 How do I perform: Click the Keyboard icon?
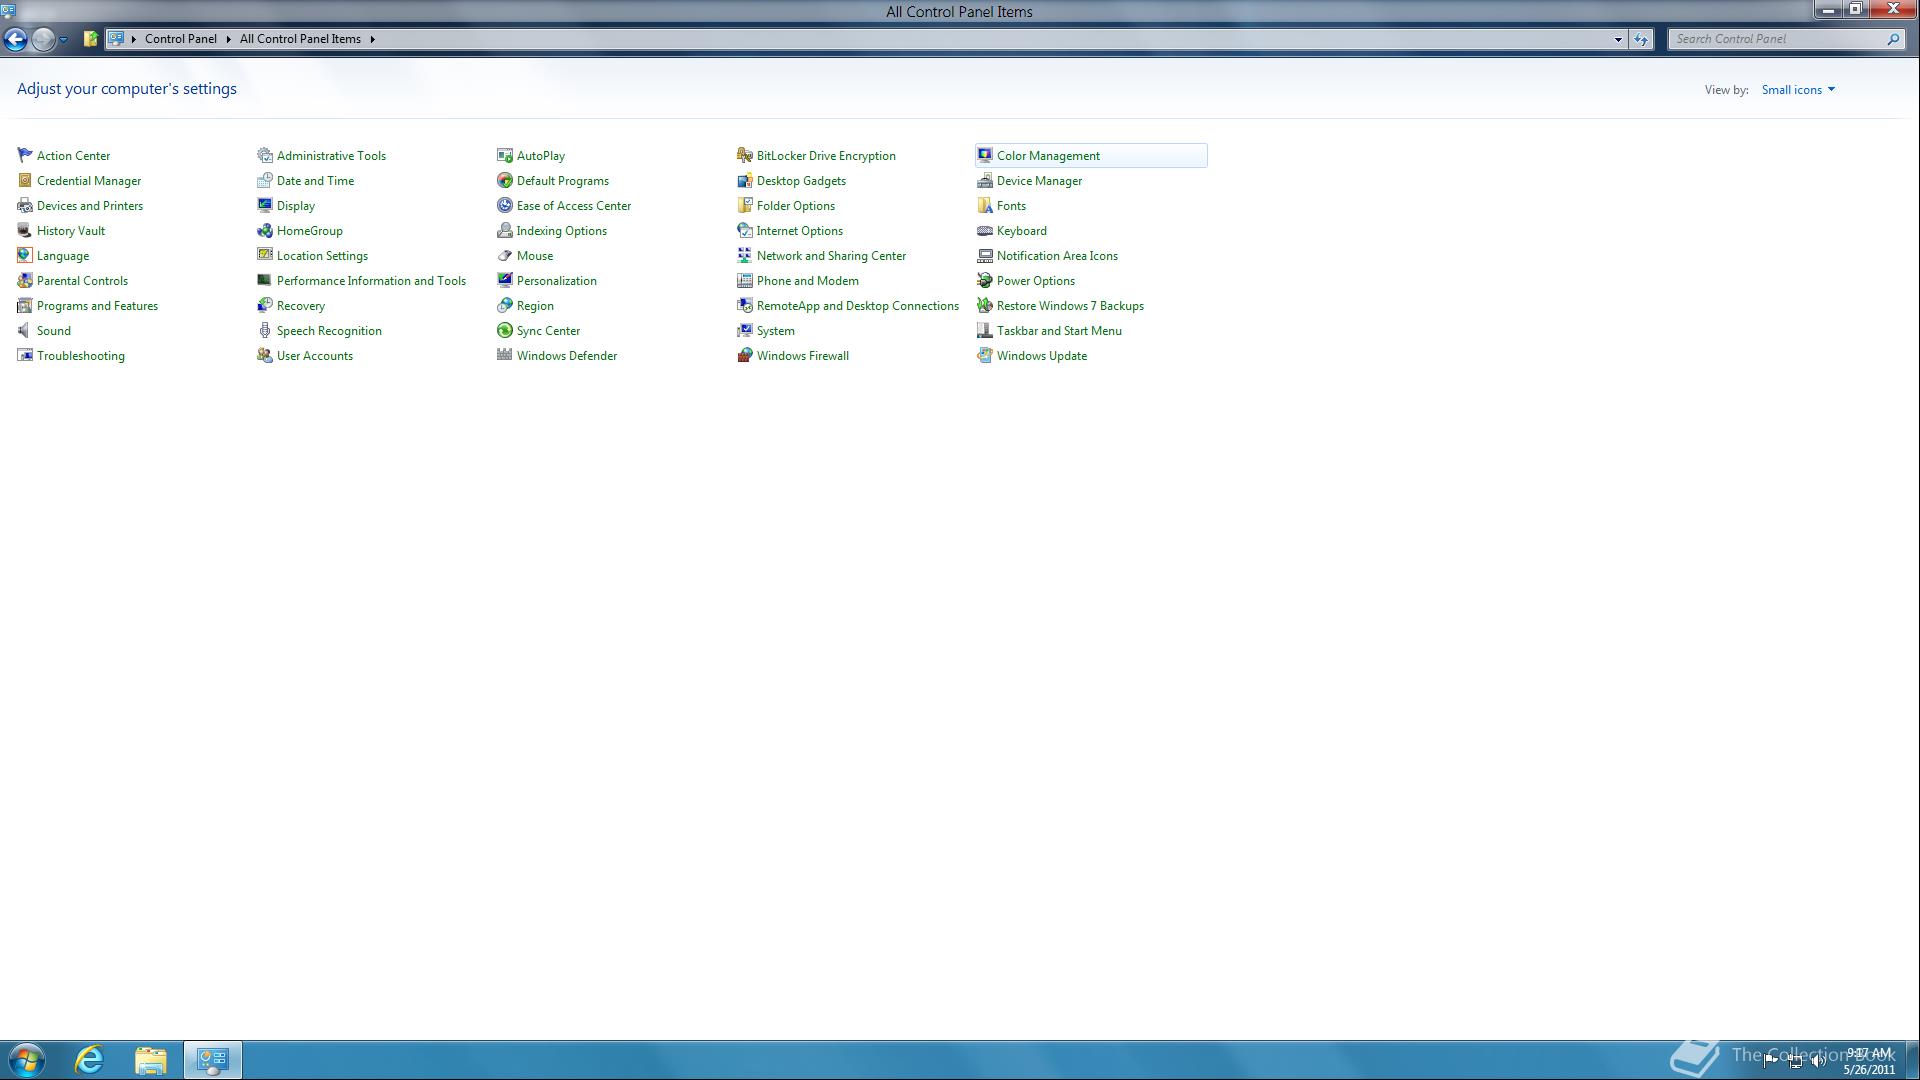pyautogui.click(x=985, y=230)
